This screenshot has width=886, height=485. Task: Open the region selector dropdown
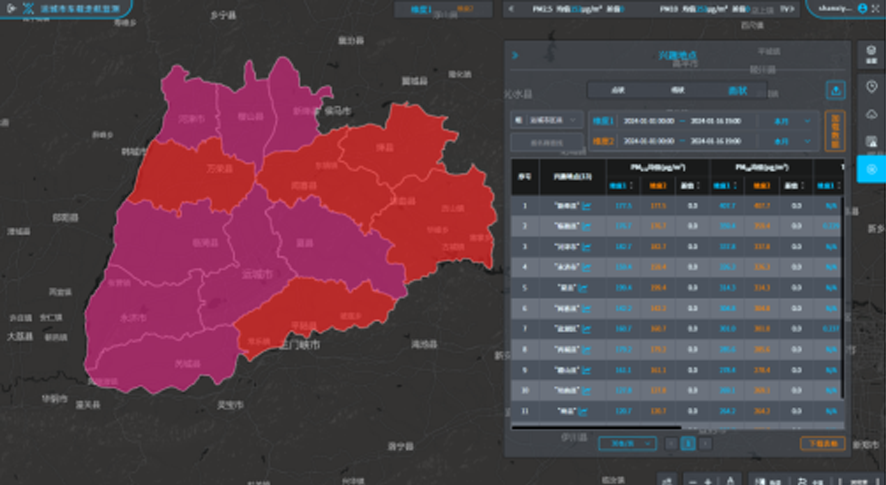[x=547, y=119]
